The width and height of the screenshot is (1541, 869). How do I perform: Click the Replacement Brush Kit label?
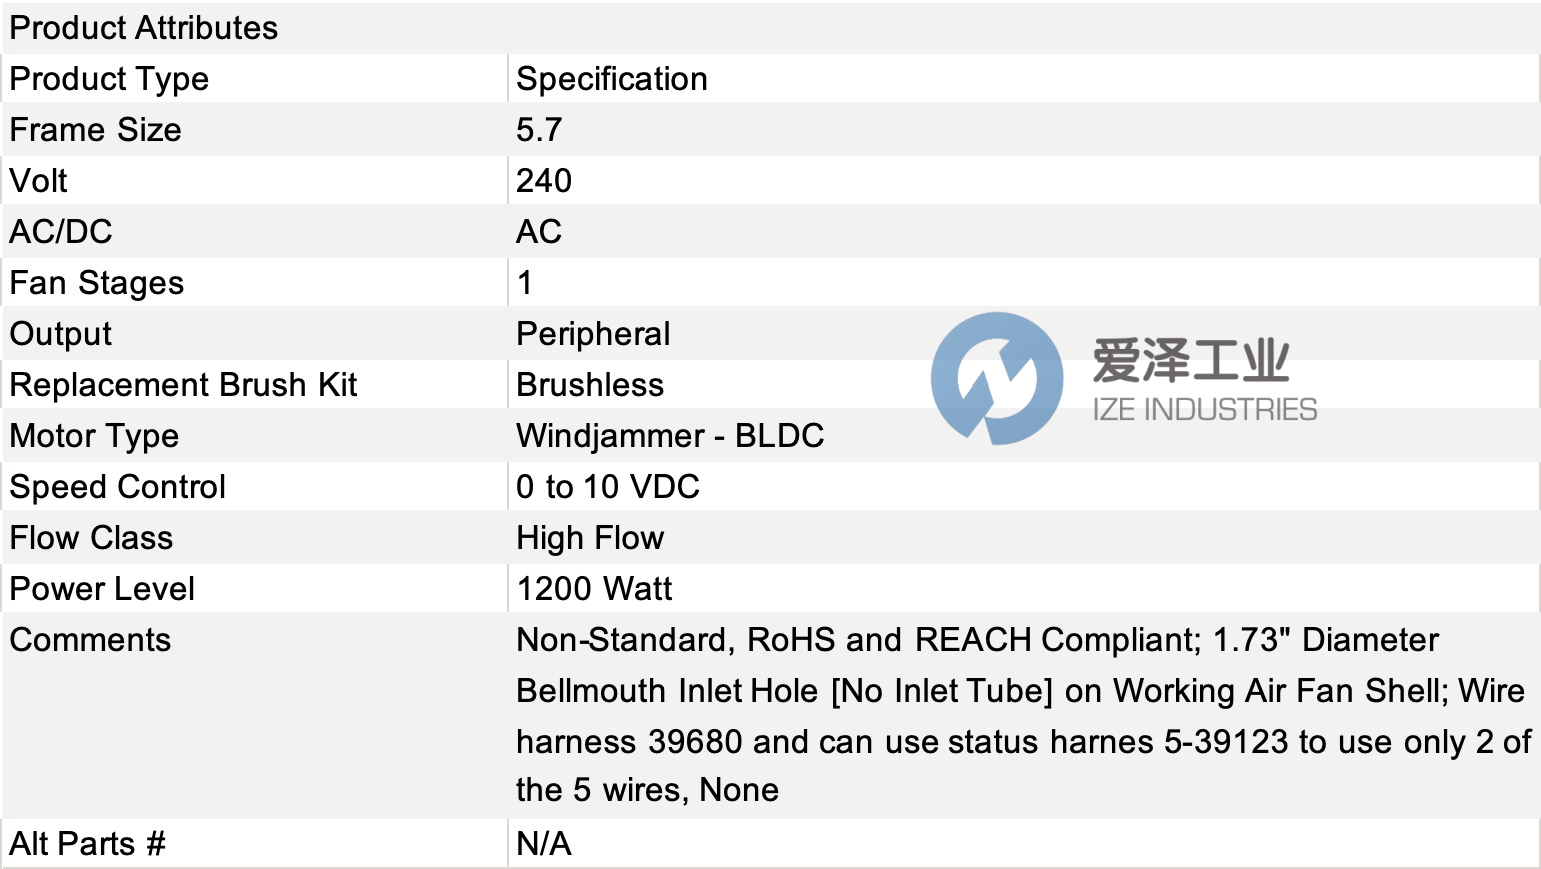[183, 385]
